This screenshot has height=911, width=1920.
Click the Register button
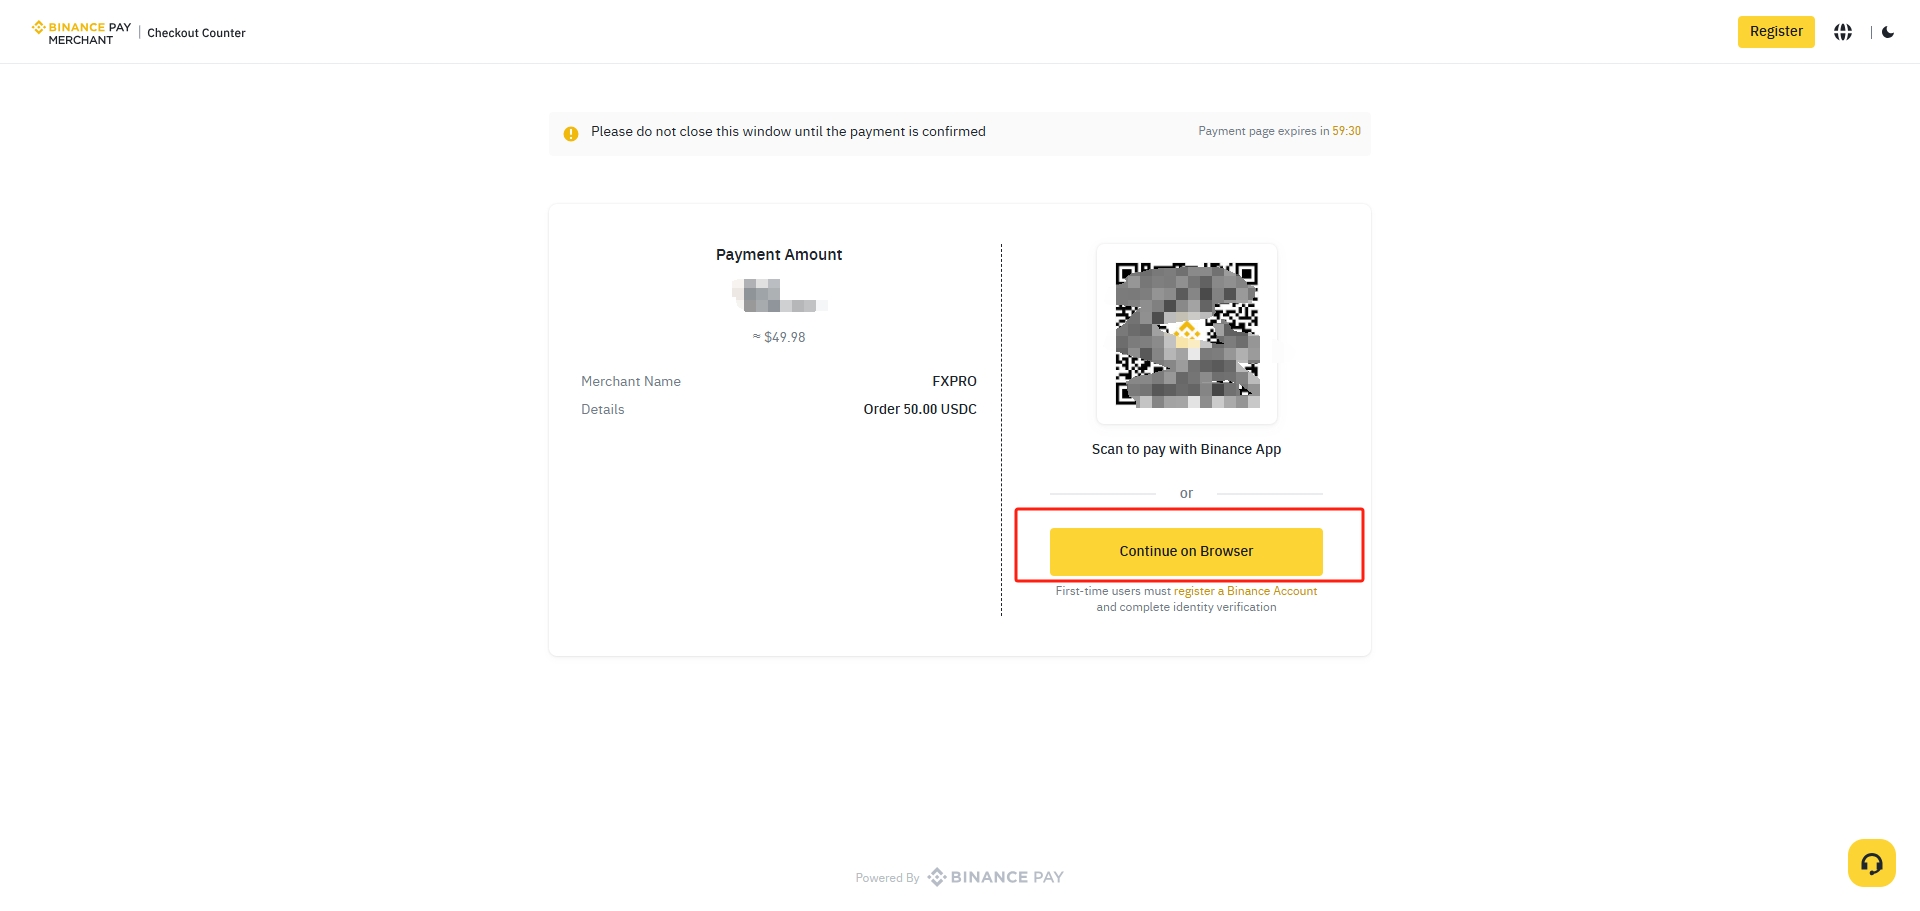point(1775,32)
